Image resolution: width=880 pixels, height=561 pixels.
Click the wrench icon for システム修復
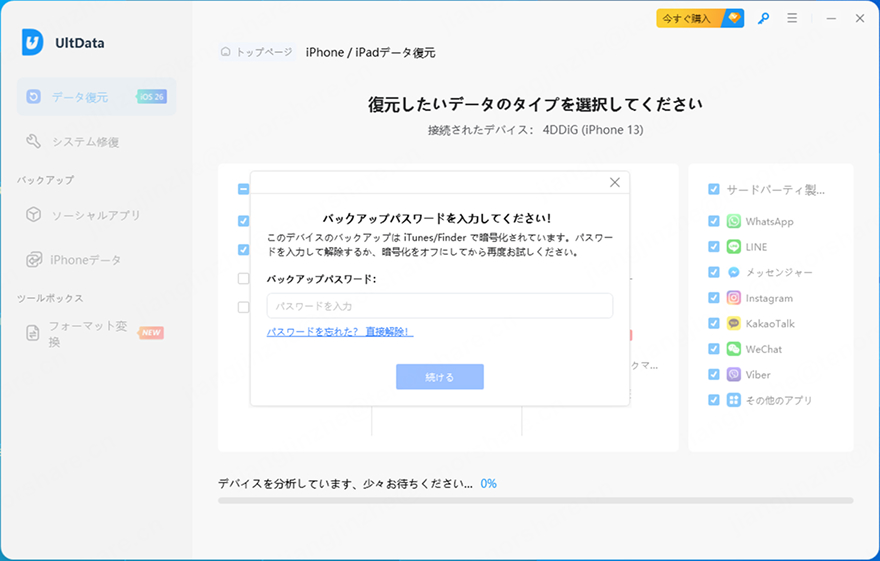(33, 141)
